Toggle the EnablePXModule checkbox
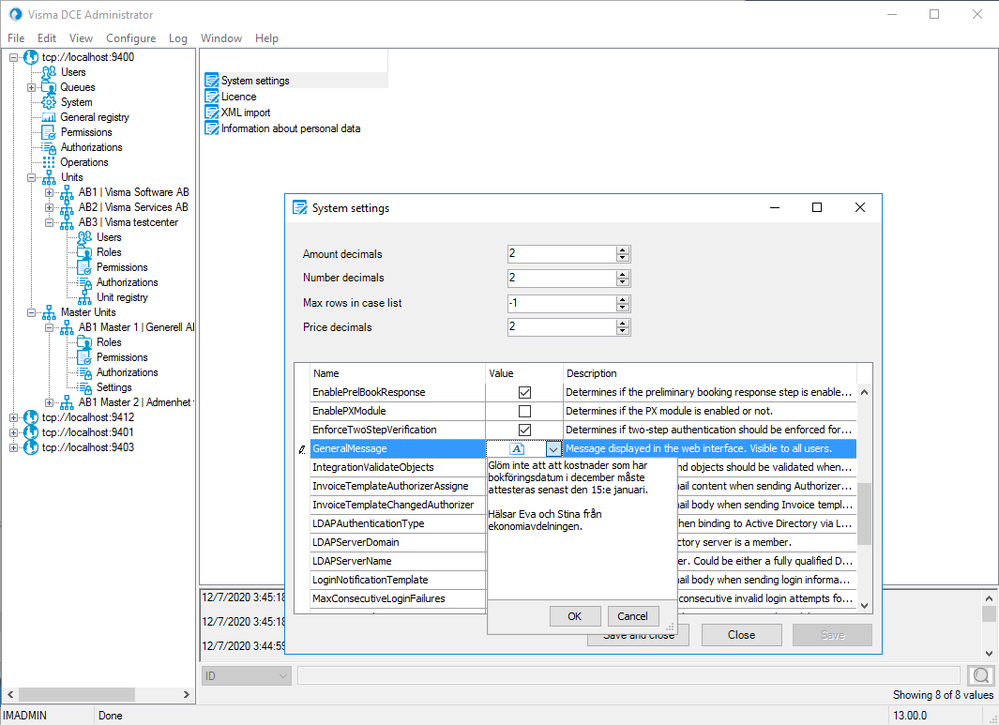999x725 pixels. point(524,411)
